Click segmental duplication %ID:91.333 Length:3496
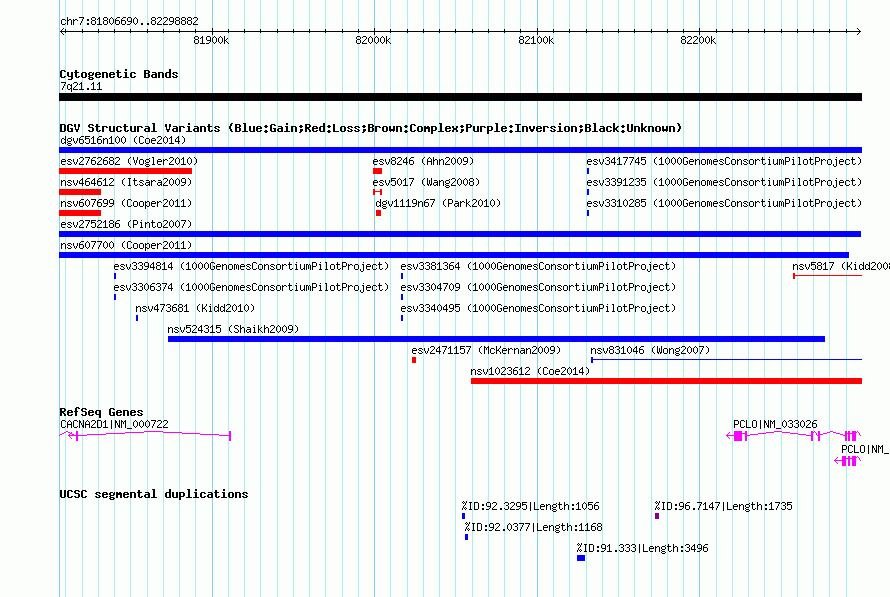 point(643,548)
